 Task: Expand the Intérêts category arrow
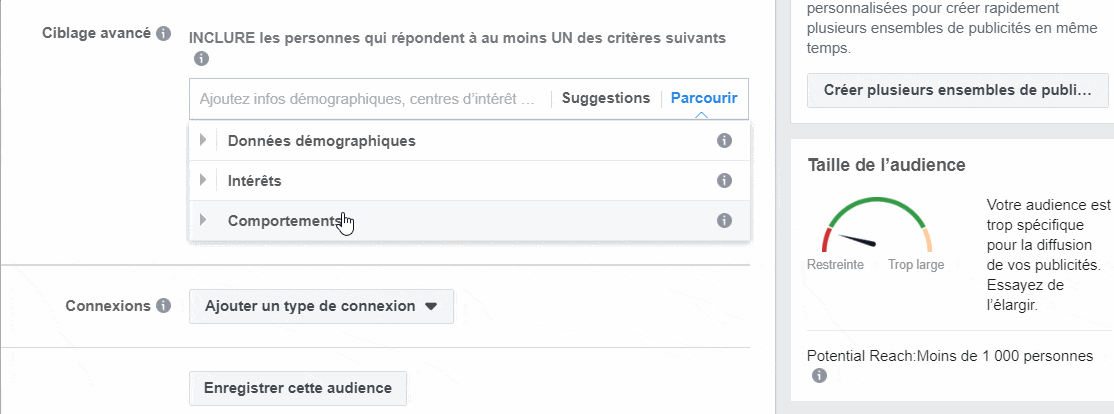tap(203, 180)
